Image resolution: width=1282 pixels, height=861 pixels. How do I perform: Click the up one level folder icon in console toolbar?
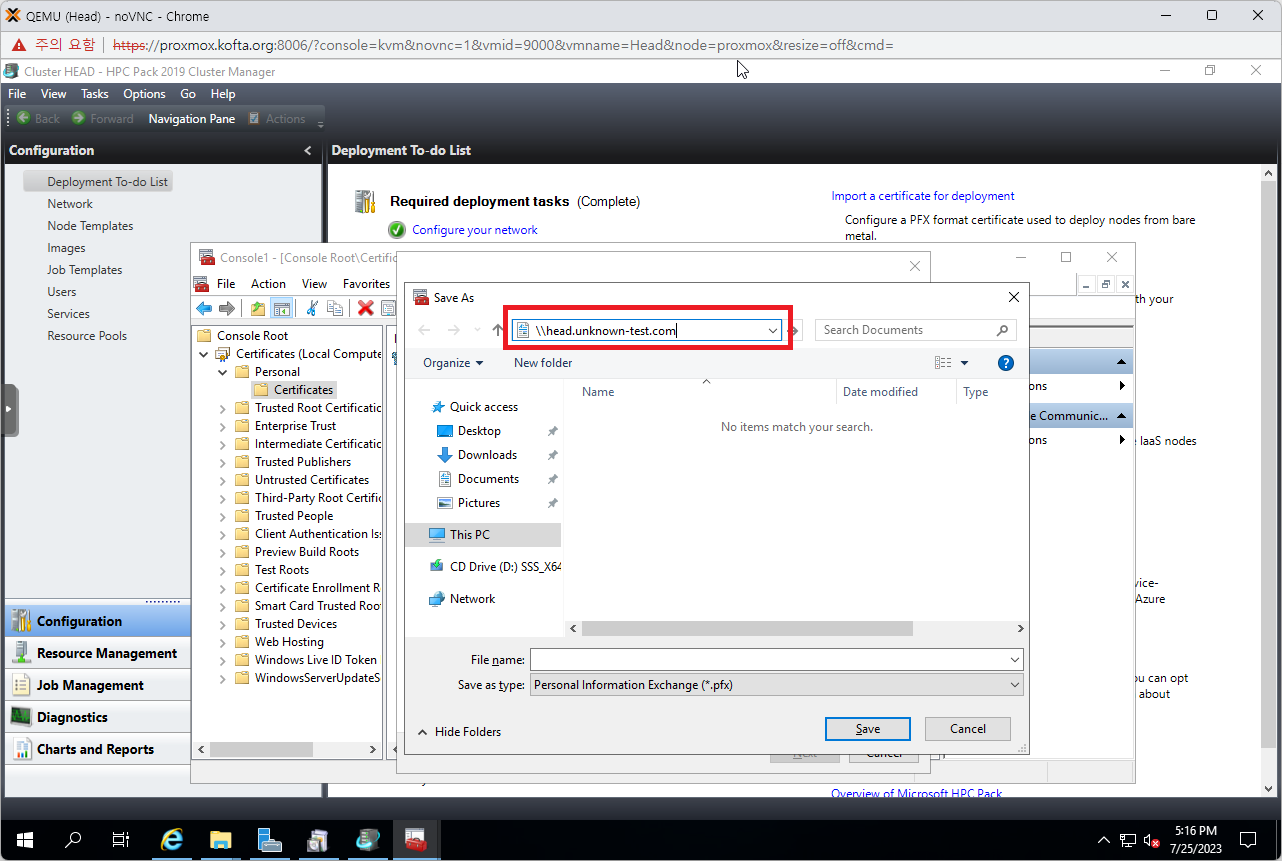[x=258, y=309]
